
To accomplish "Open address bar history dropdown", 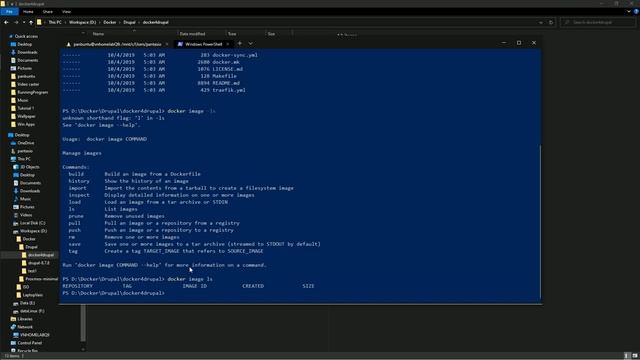I will click(x=541, y=22).
